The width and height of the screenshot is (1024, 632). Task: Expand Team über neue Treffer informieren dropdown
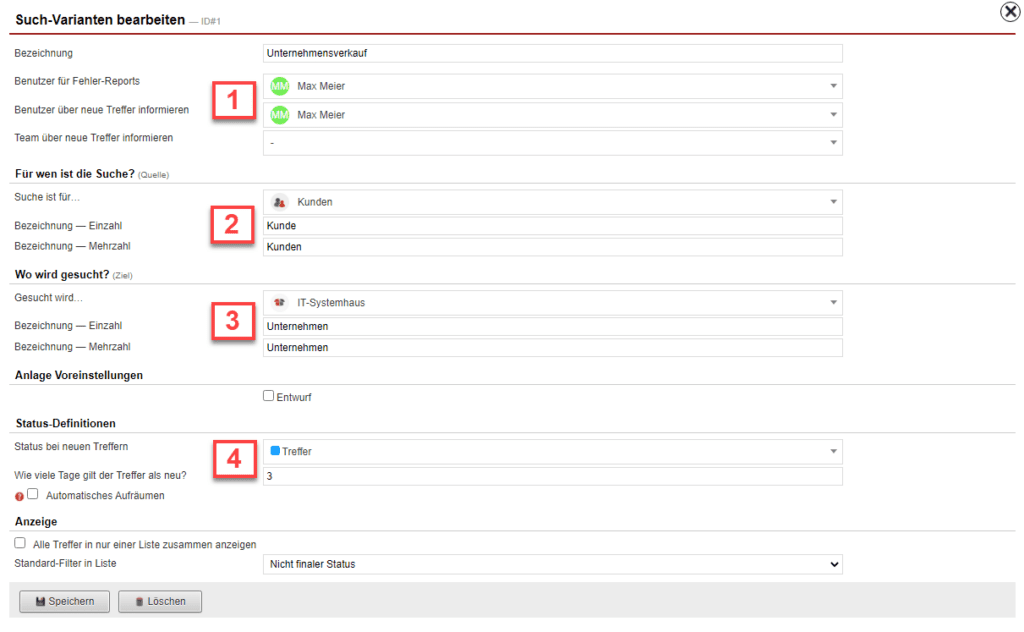(833, 143)
